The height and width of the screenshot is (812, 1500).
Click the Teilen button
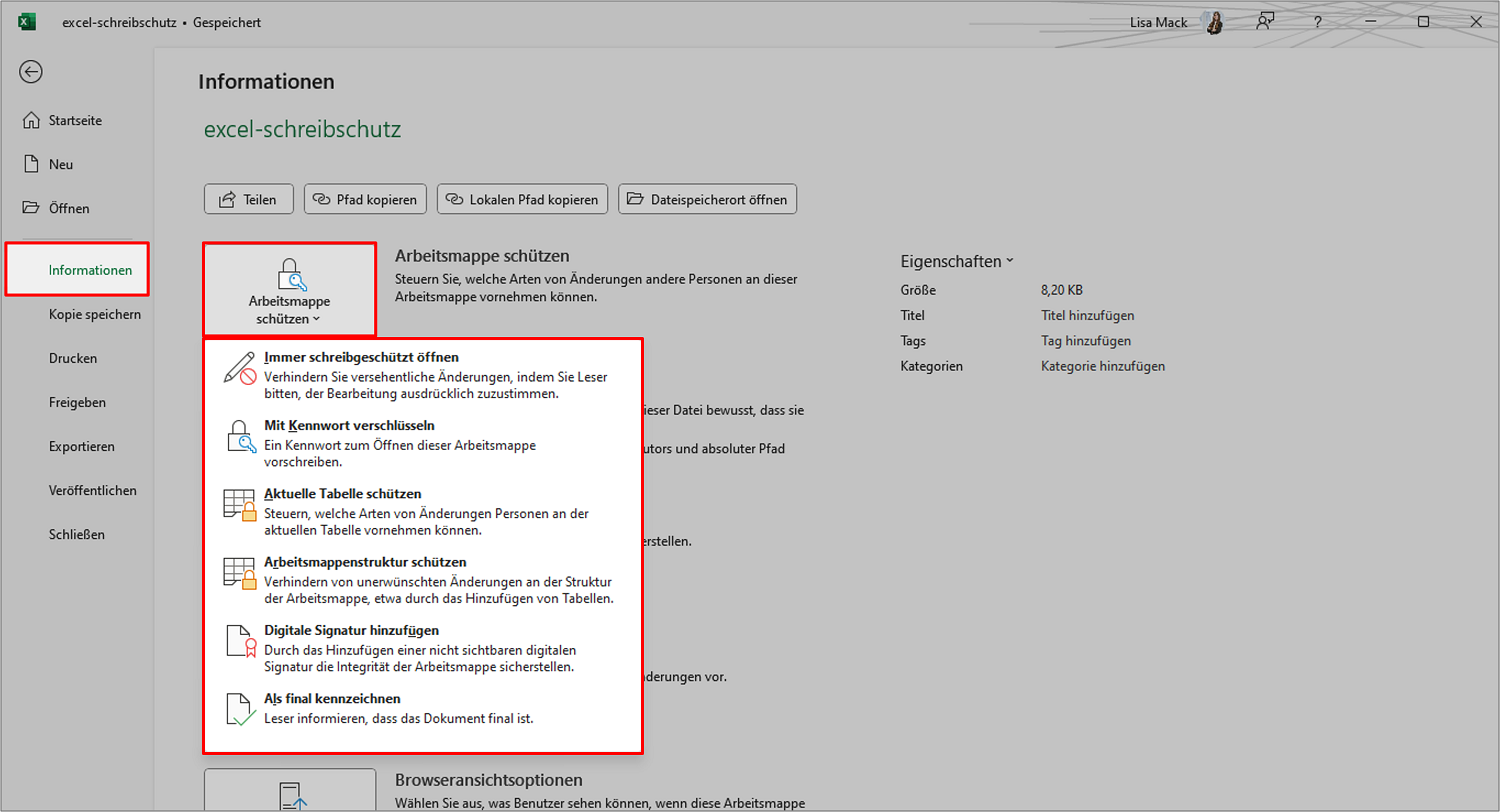(x=248, y=199)
